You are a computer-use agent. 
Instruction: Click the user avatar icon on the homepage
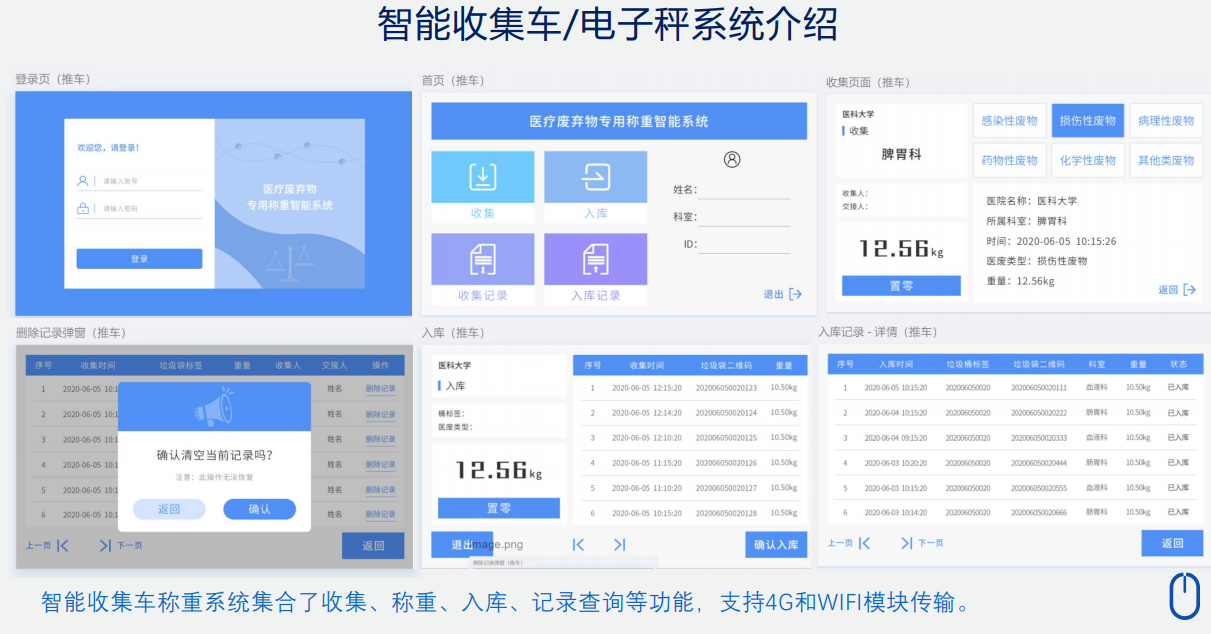pyautogui.click(x=732, y=160)
